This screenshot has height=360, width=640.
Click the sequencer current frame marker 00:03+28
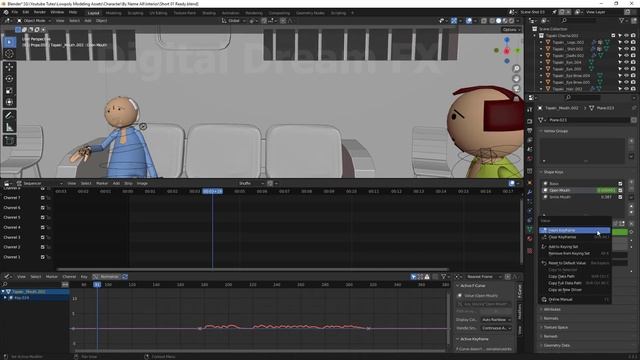(x=213, y=191)
